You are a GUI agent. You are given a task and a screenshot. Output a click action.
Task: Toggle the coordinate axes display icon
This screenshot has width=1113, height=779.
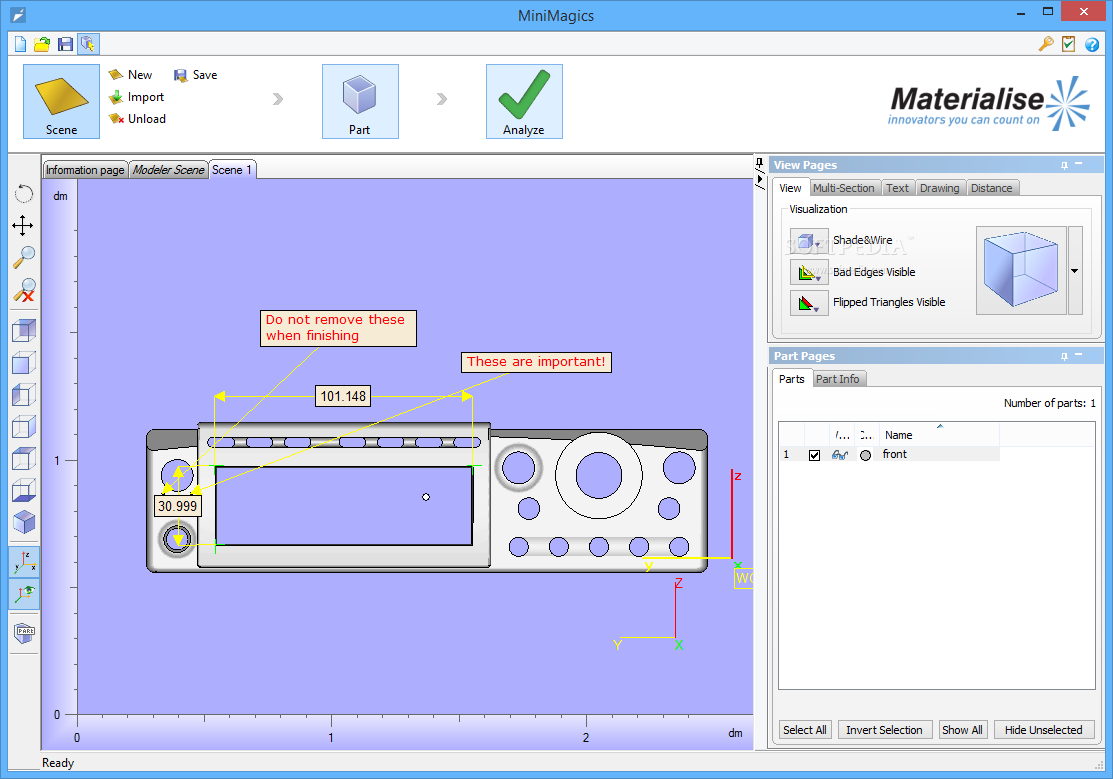click(x=24, y=562)
